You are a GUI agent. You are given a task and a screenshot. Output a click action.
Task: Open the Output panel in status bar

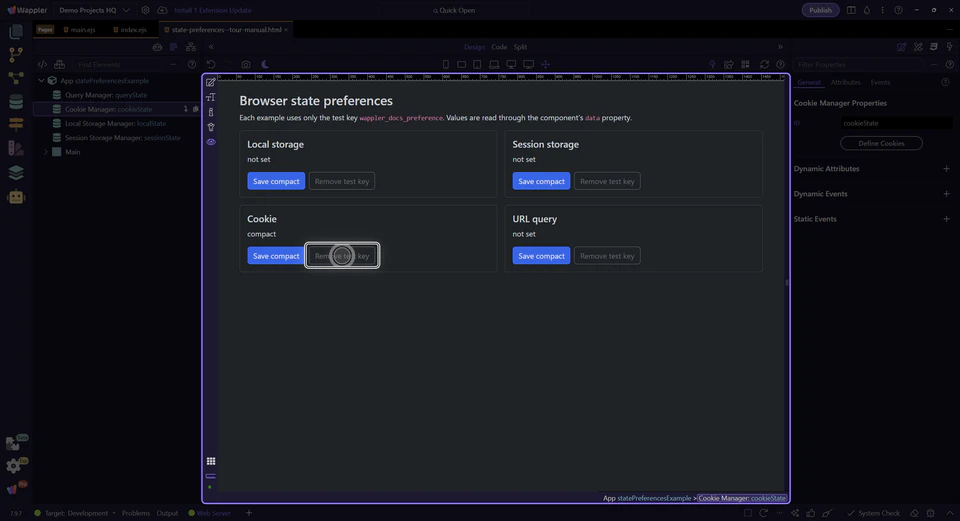(x=167, y=513)
